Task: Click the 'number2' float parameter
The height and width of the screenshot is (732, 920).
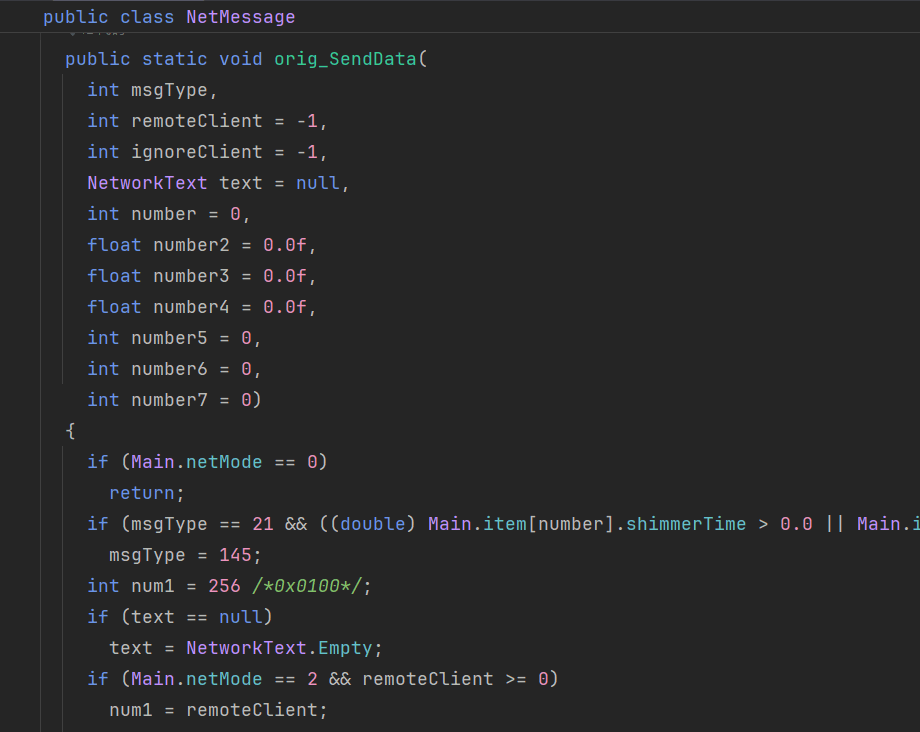Action: click(191, 245)
